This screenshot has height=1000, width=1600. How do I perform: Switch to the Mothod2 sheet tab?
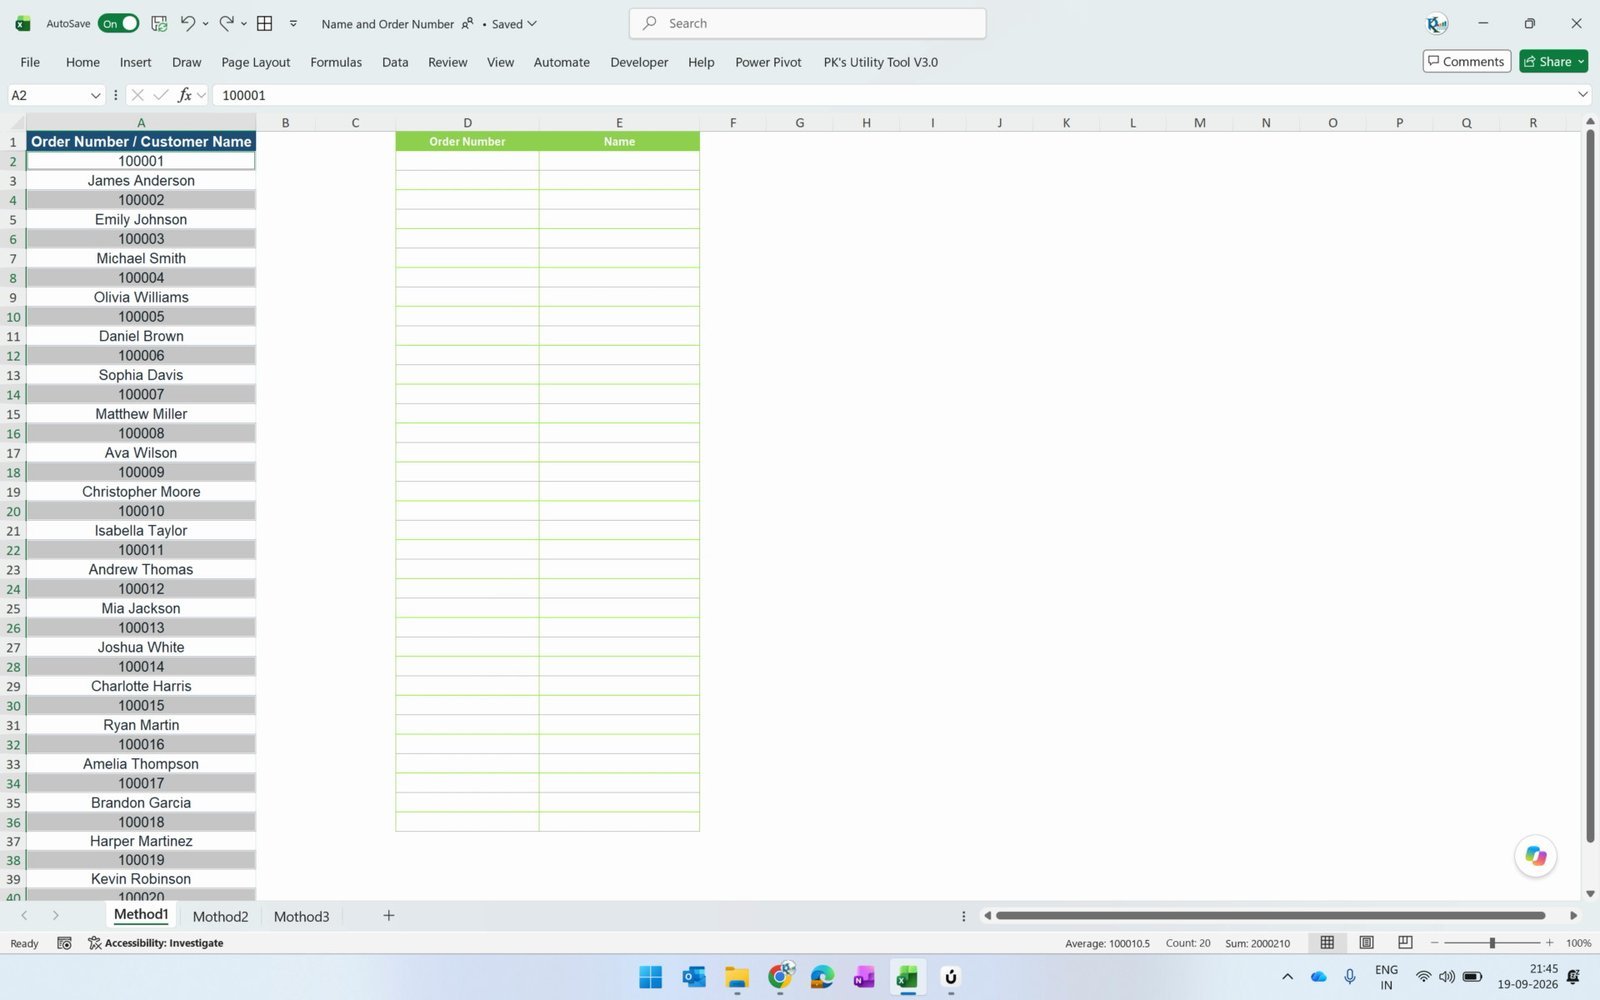(x=220, y=916)
